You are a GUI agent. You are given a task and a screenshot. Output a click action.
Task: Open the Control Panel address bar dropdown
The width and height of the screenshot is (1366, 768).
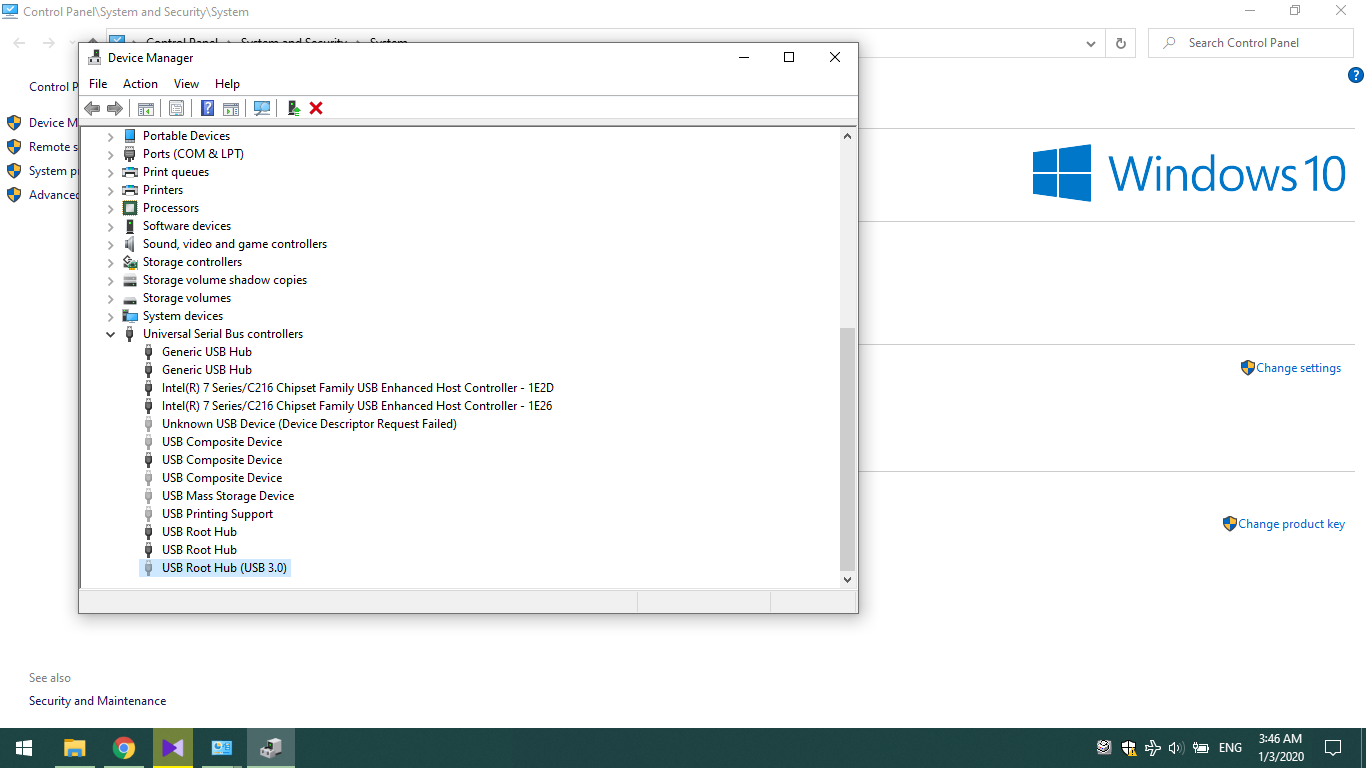[x=1091, y=43]
